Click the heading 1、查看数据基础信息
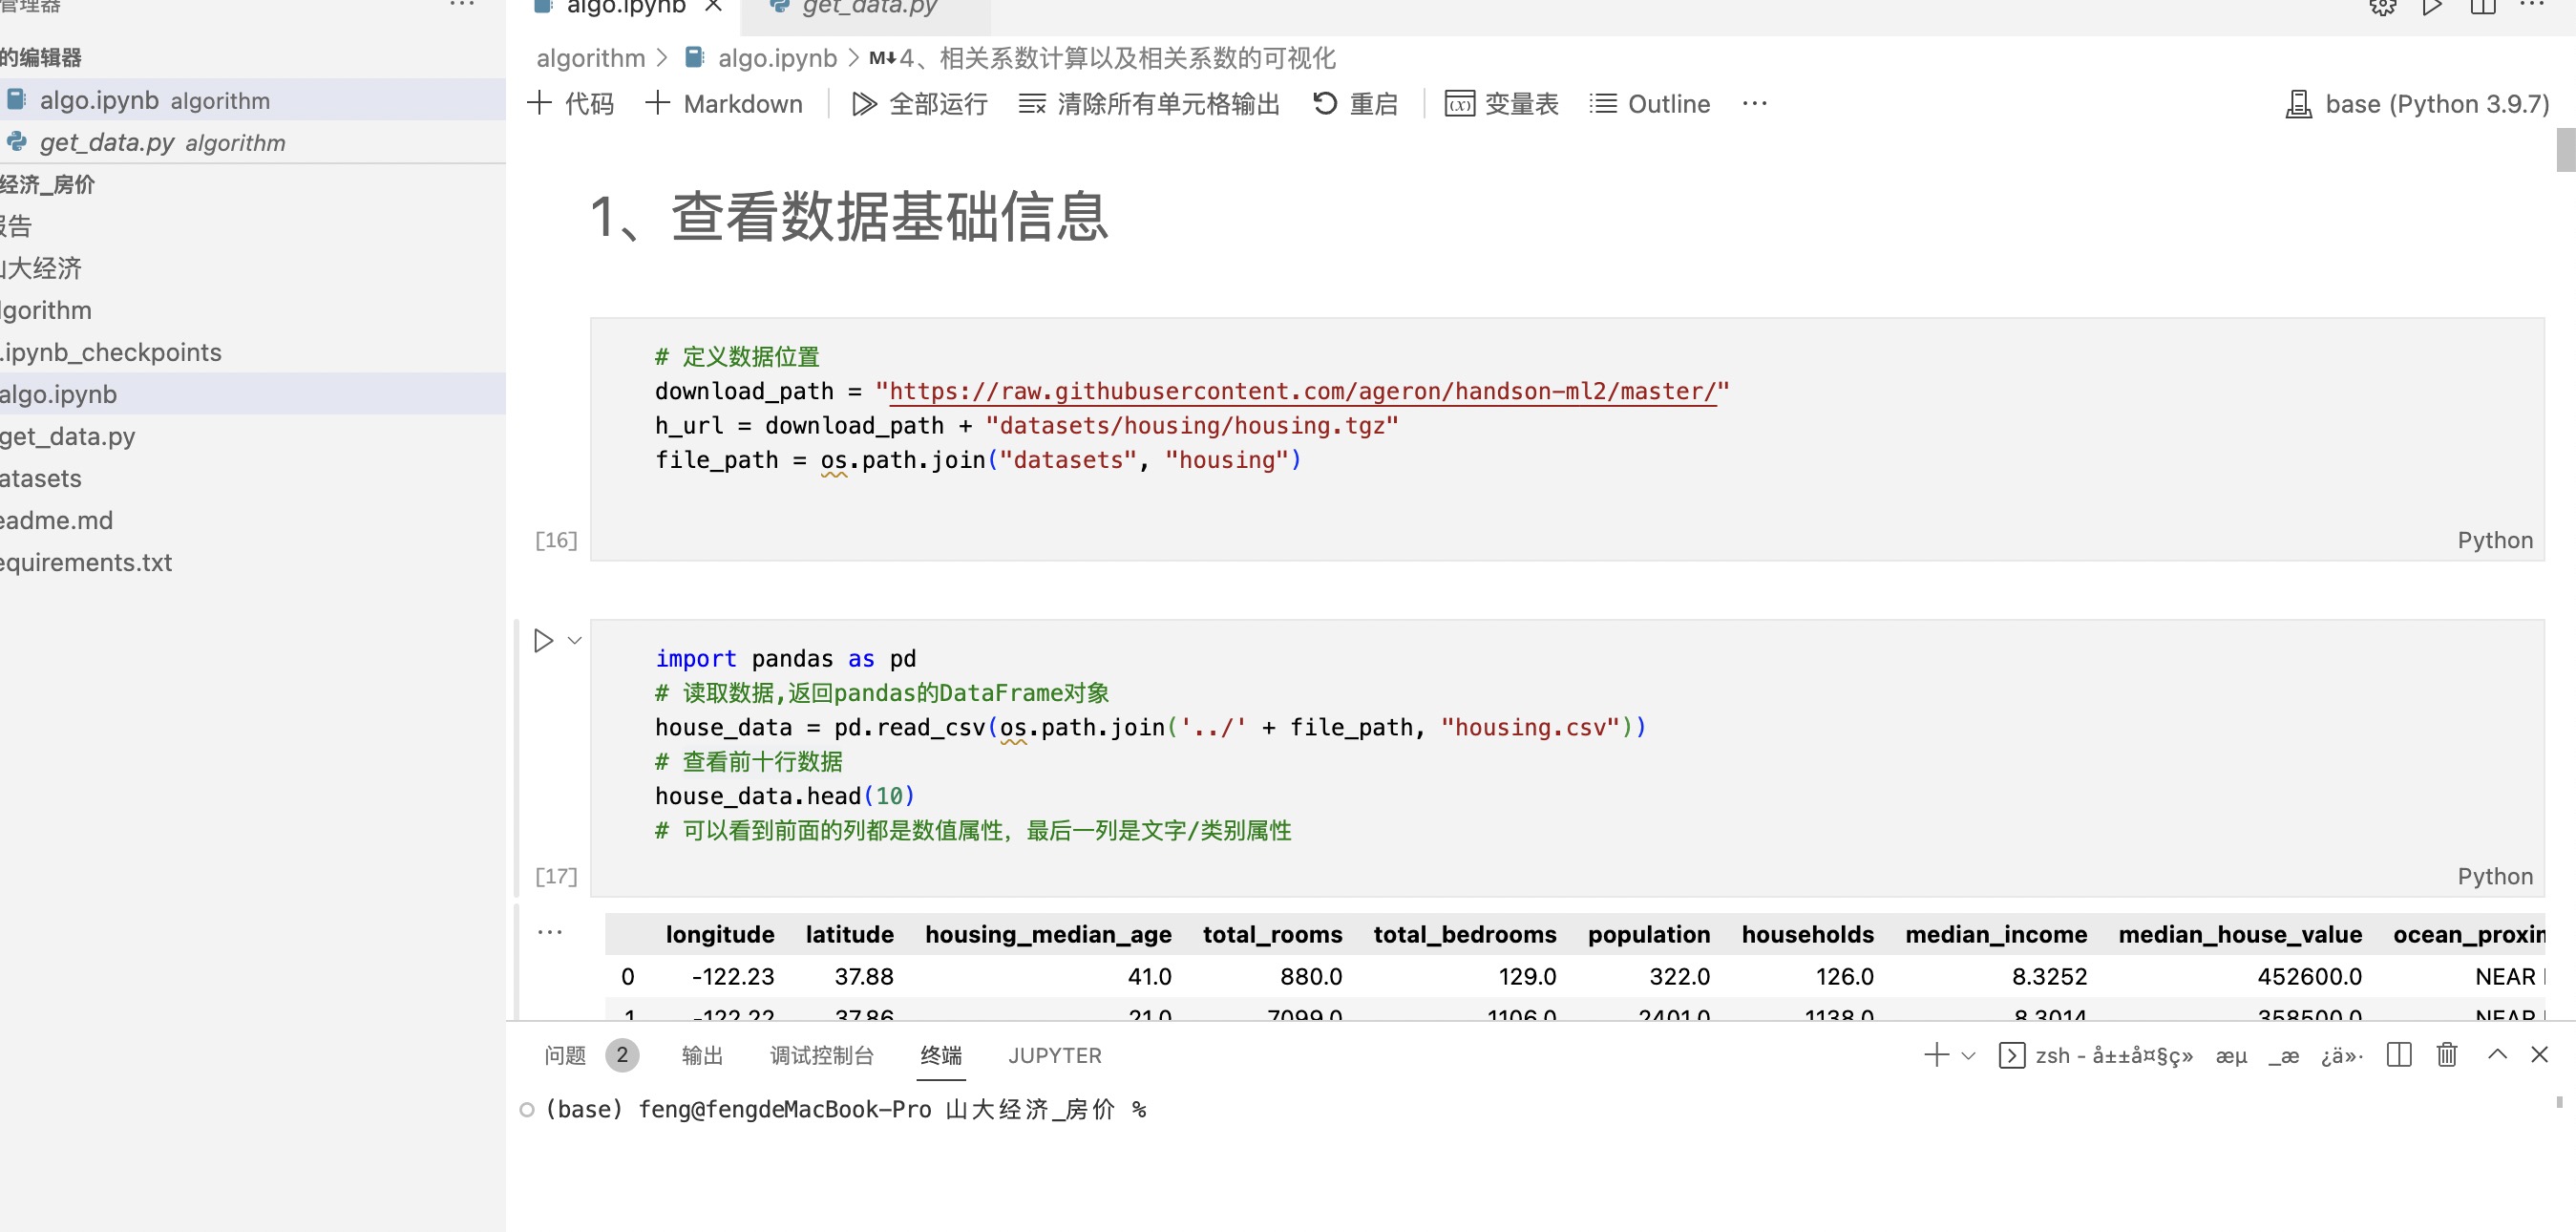Screen dimensions: 2576x1232 pos(849,216)
